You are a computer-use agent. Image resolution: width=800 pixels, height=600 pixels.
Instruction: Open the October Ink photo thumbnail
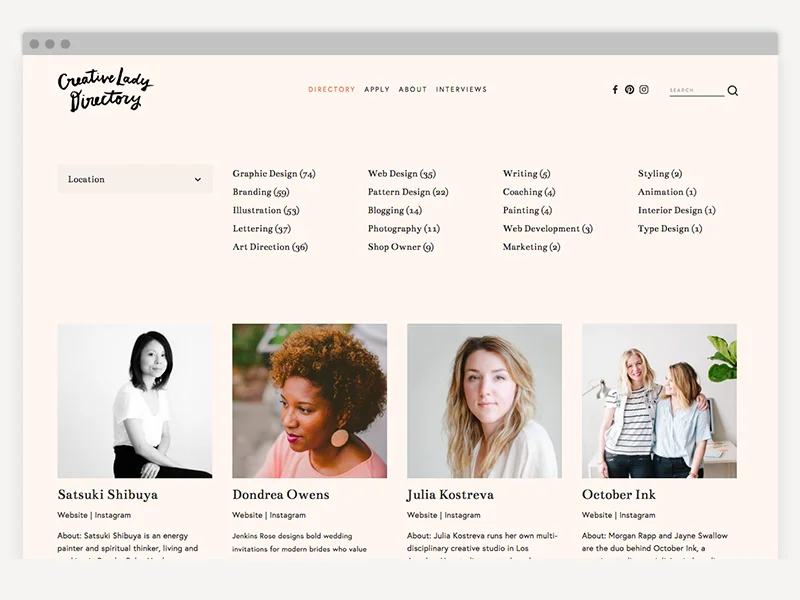click(x=659, y=401)
